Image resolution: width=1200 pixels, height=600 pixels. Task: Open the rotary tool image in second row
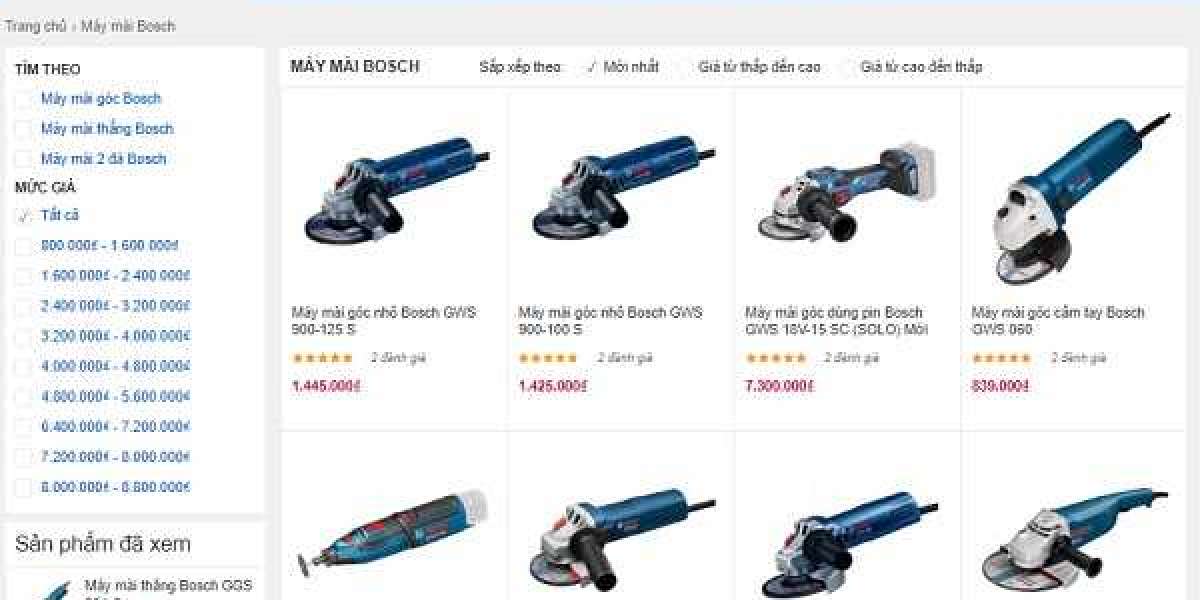point(394,545)
